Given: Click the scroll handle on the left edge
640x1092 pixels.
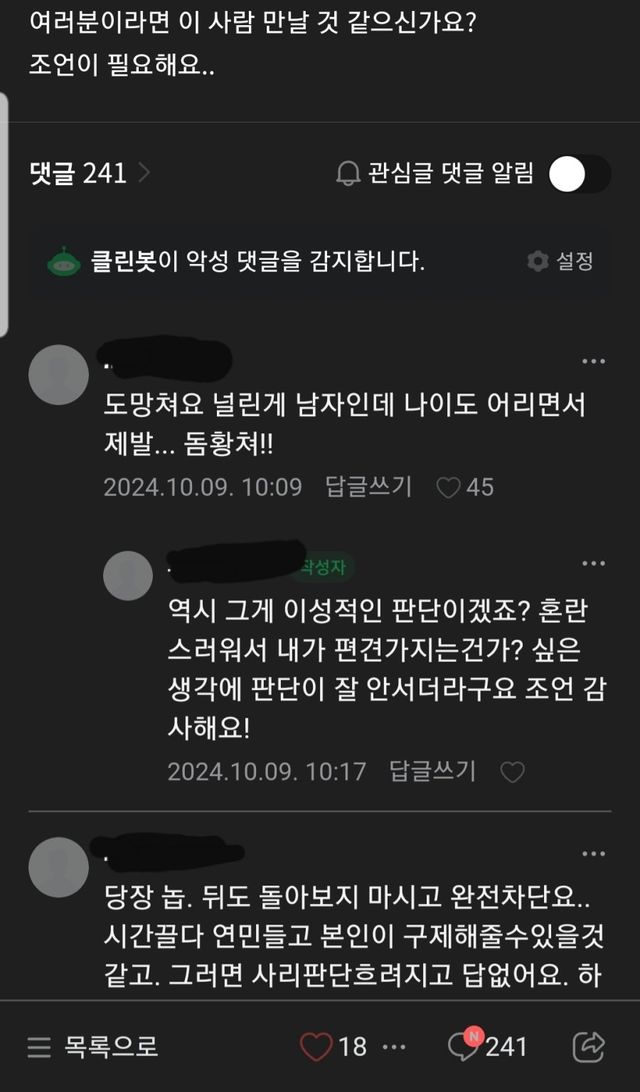Looking at the screenshot, I should tap(3, 214).
